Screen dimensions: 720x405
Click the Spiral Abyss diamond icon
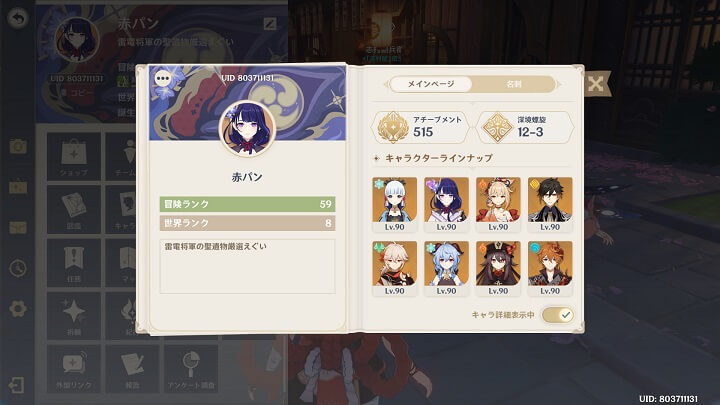coord(497,128)
